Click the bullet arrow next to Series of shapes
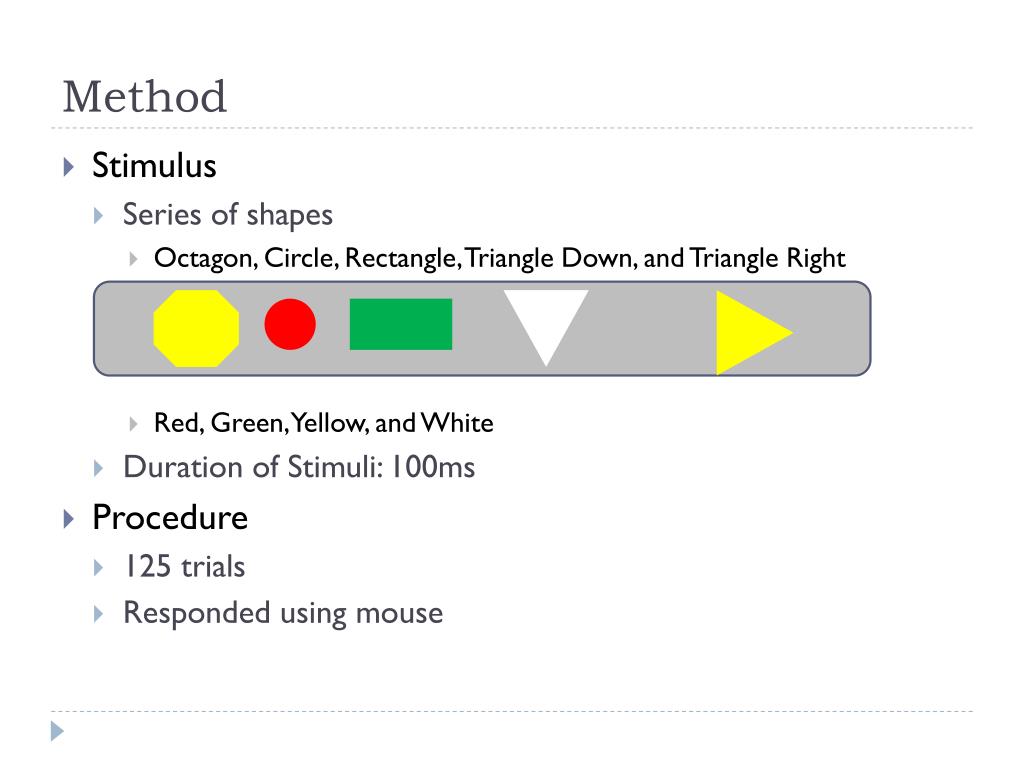 click(x=99, y=216)
